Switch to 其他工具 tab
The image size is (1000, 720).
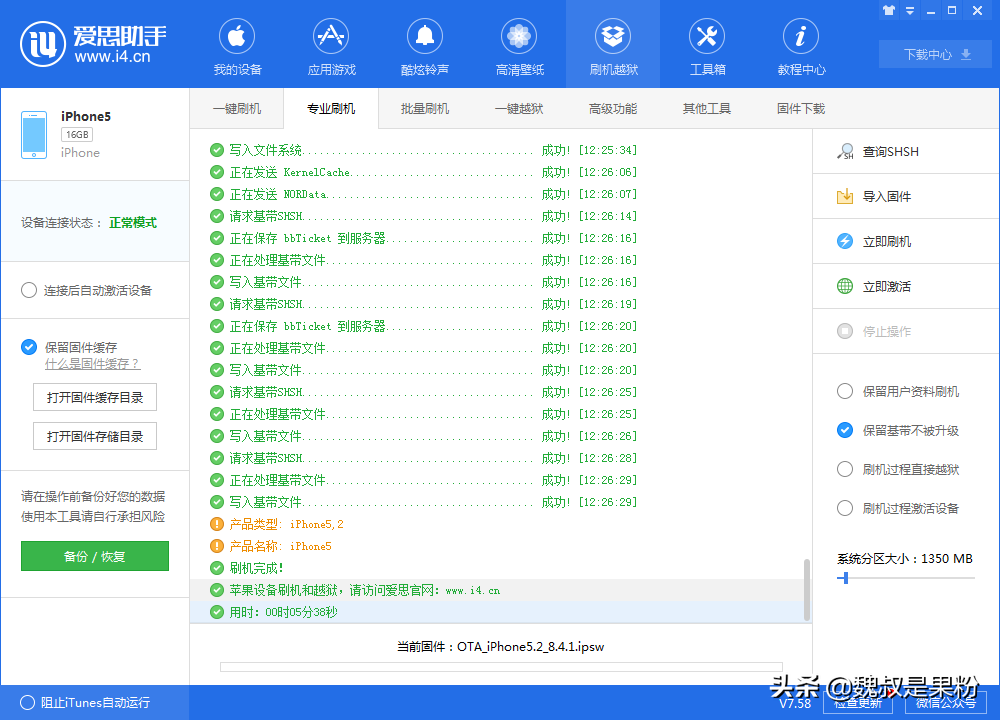click(x=707, y=109)
